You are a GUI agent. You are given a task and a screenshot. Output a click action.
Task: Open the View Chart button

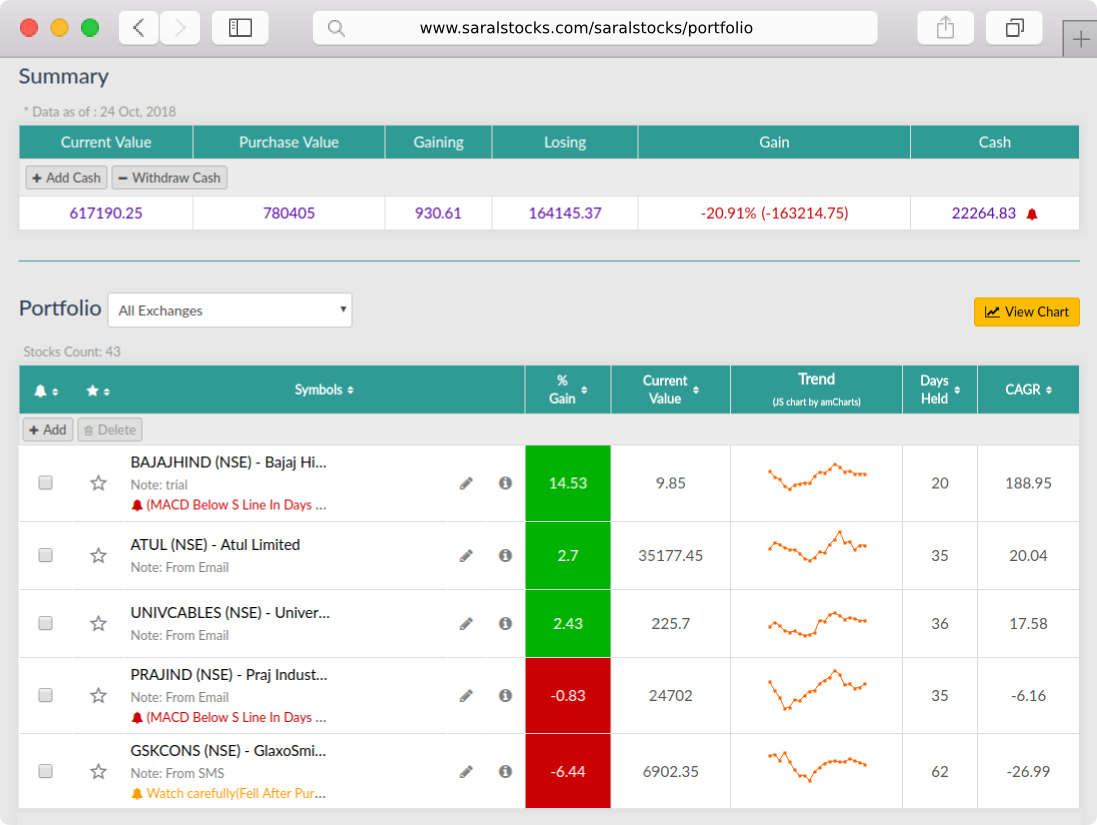click(x=1026, y=312)
